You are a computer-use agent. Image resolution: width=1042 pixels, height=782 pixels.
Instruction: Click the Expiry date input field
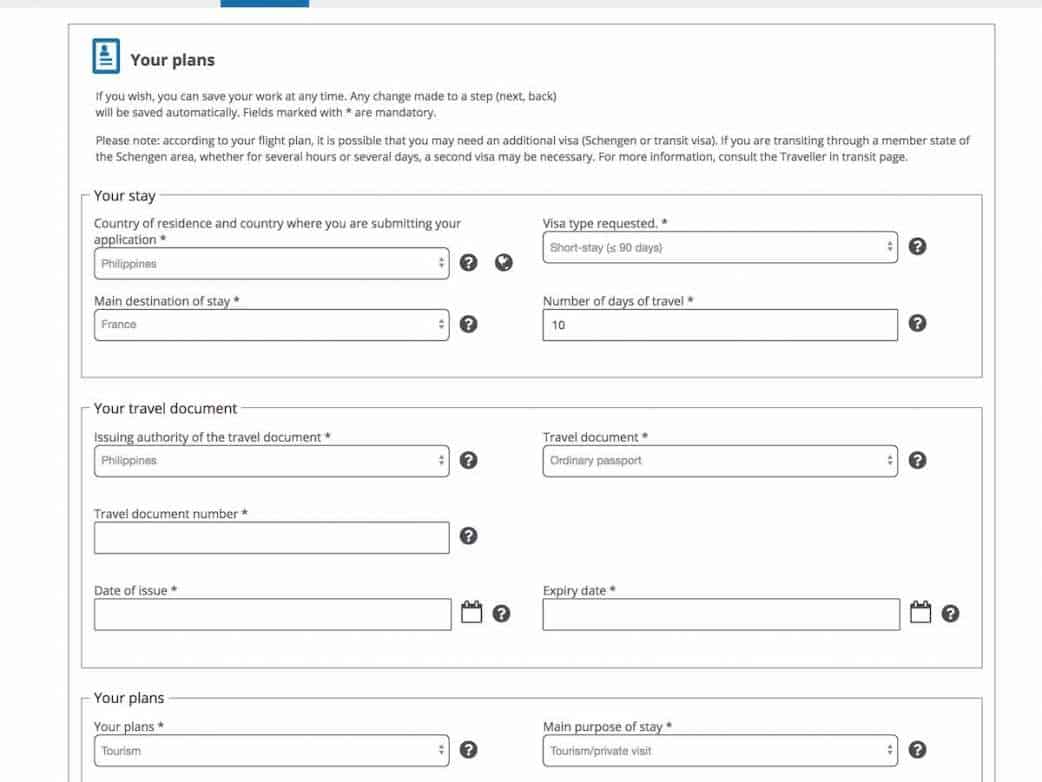click(720, 614)
